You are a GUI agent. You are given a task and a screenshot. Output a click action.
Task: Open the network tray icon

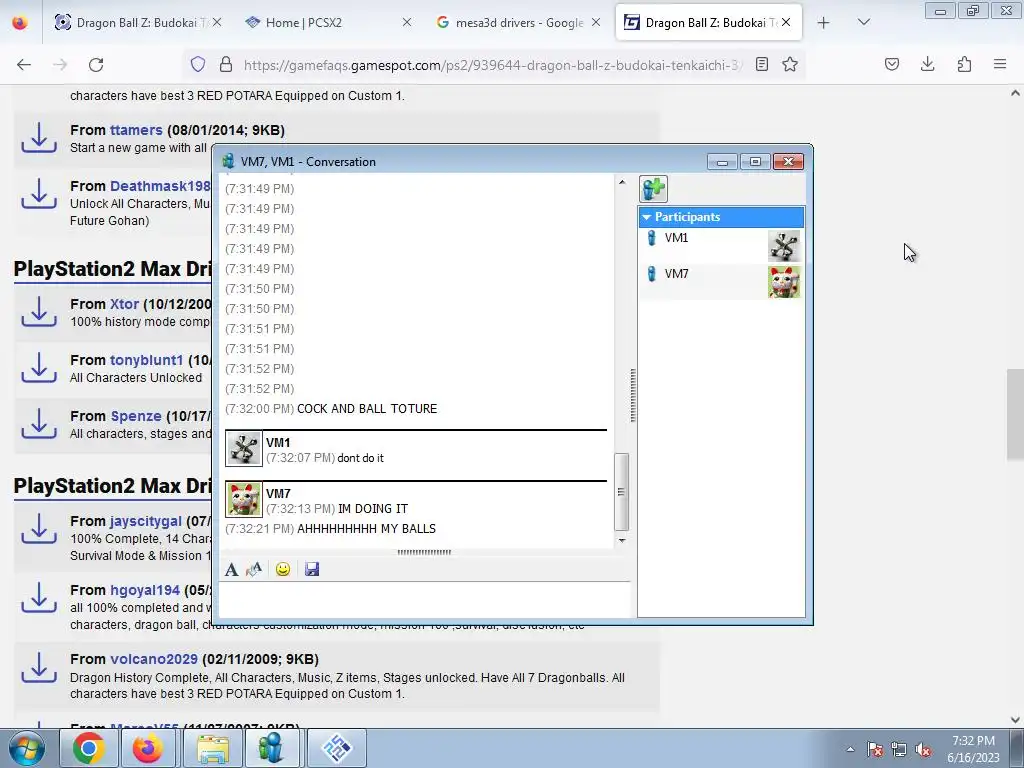(x=899, y=749)
